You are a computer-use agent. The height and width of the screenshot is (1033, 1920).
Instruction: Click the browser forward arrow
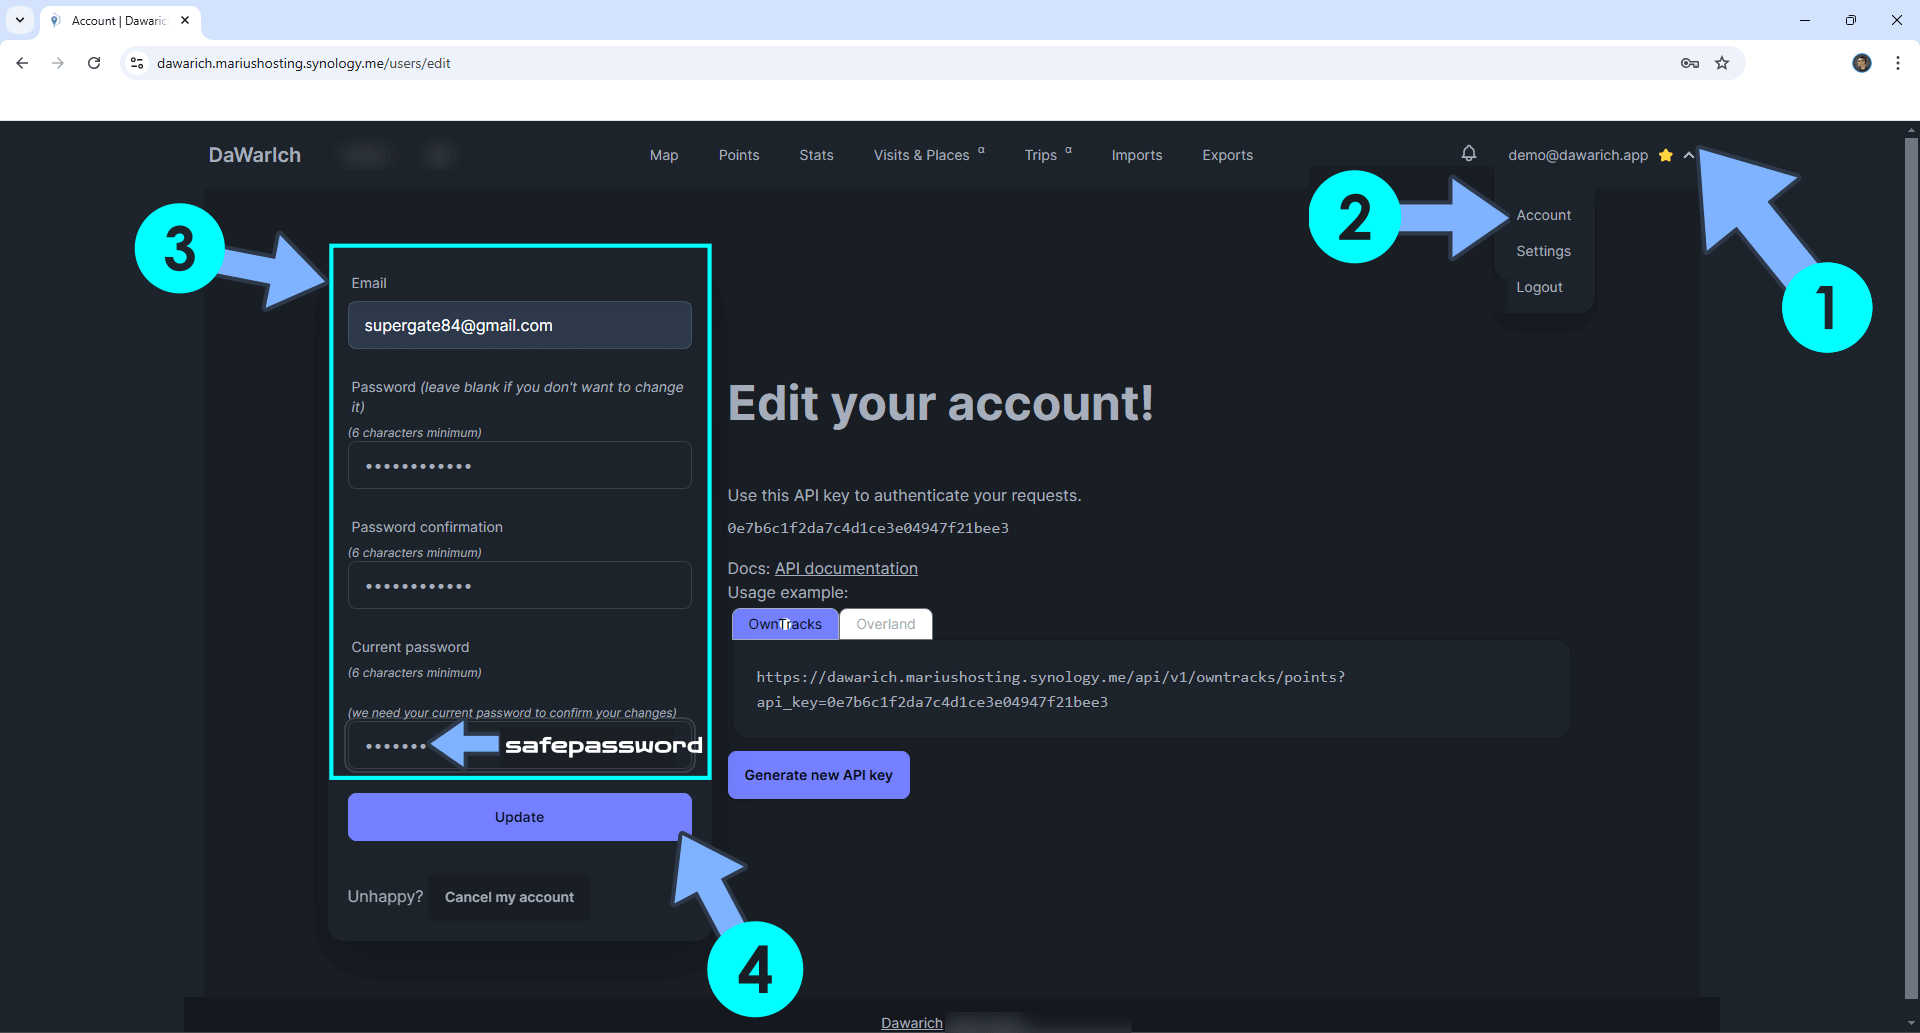(x=58, y=63)
